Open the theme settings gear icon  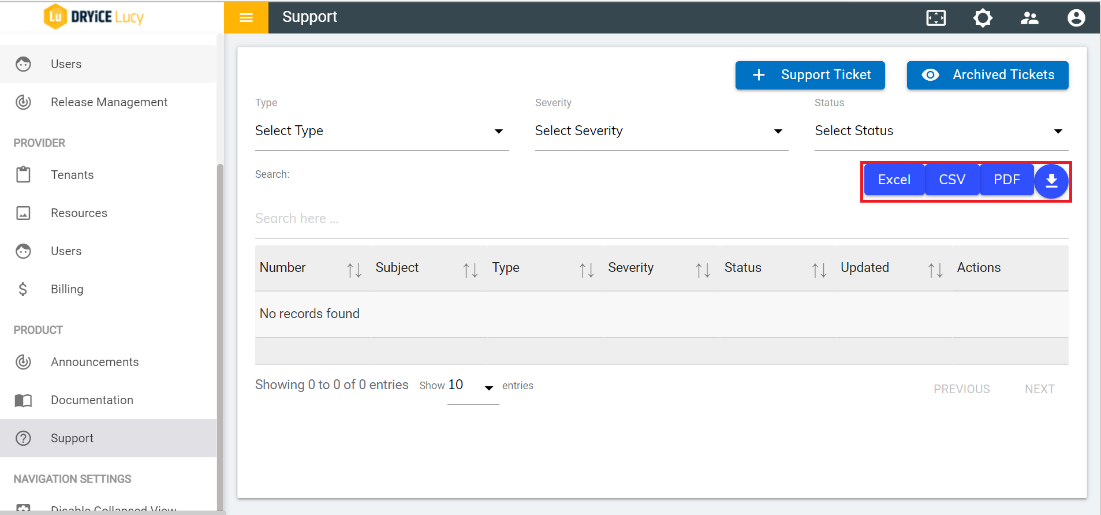983,17
